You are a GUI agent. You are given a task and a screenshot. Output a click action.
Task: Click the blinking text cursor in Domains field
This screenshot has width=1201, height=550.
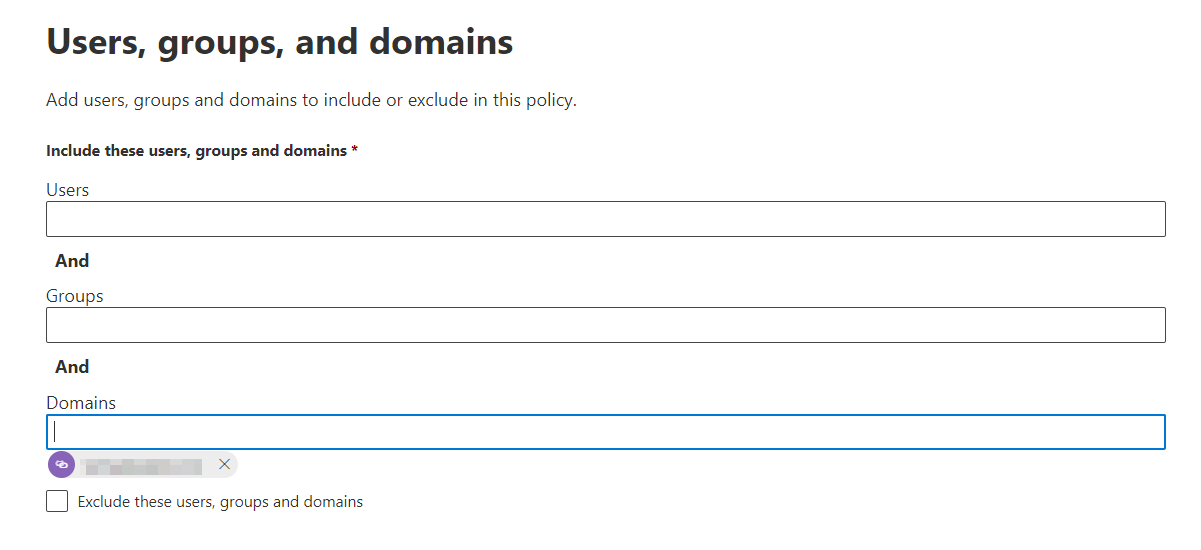pos(56,432)
